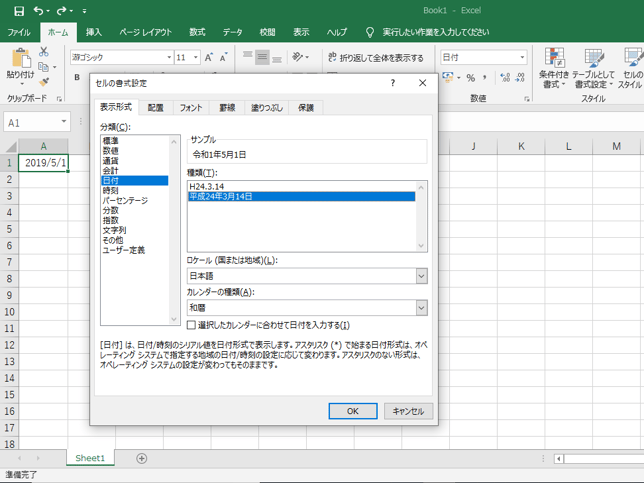Click the Cut scissors icon
Image resolution: width=644 pixels, height=483 pixels.
tap(44, 52)
